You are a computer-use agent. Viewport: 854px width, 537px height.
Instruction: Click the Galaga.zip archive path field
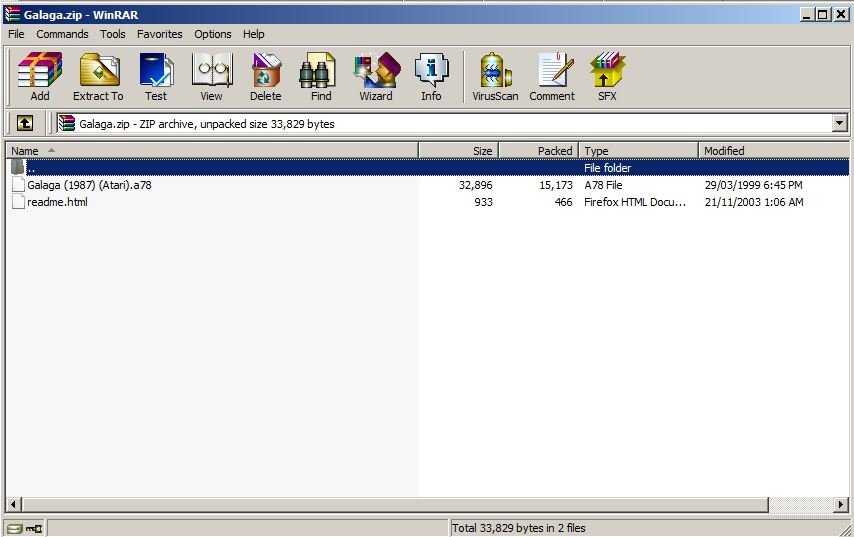[444, 124]
